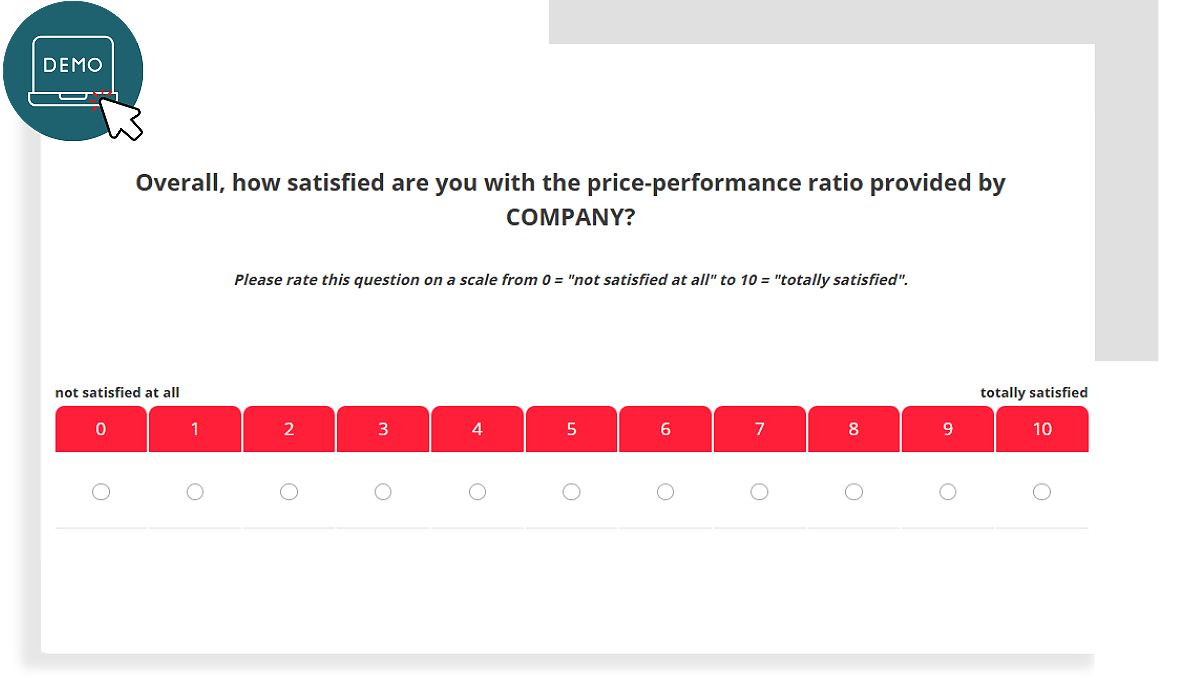Select the radio button under 7

pyautogui.click(x=759, y=492)
